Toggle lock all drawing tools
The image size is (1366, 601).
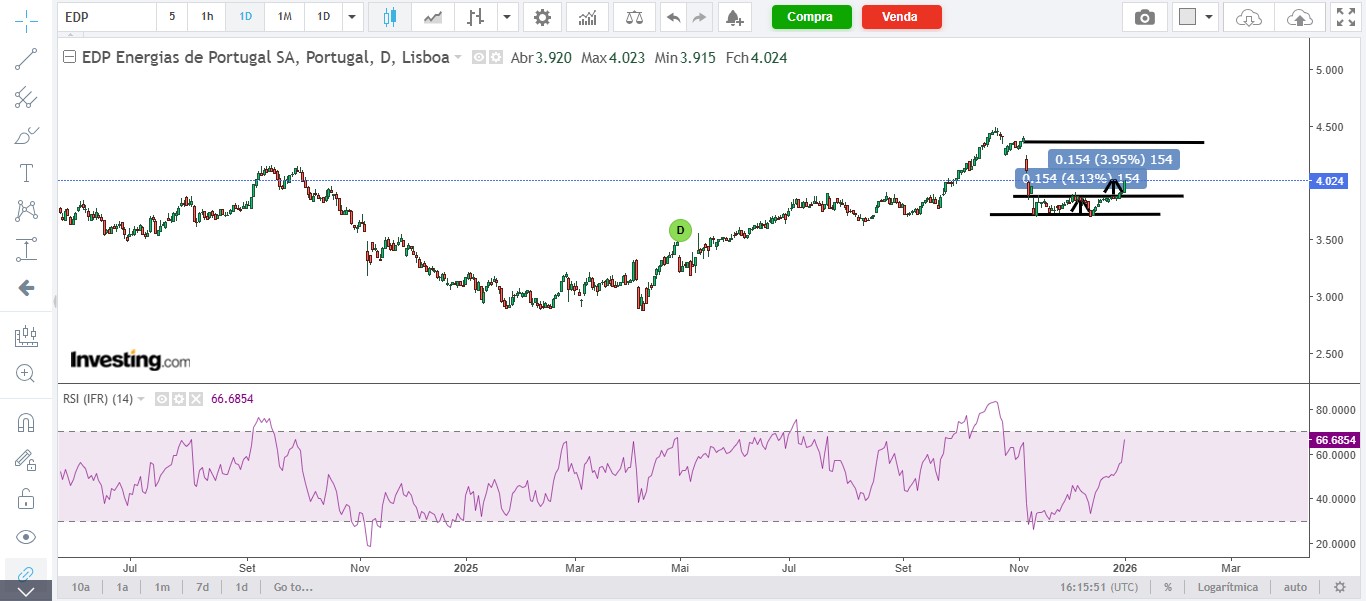(27, 498)
